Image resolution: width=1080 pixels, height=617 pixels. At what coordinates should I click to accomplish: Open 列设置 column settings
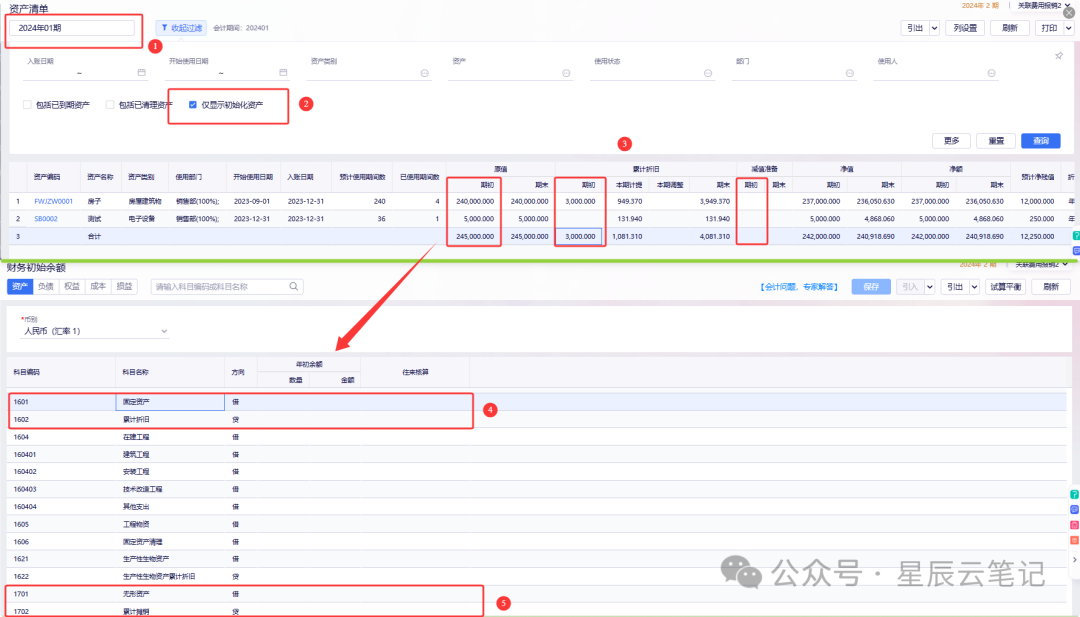click(x=965, y=28)
